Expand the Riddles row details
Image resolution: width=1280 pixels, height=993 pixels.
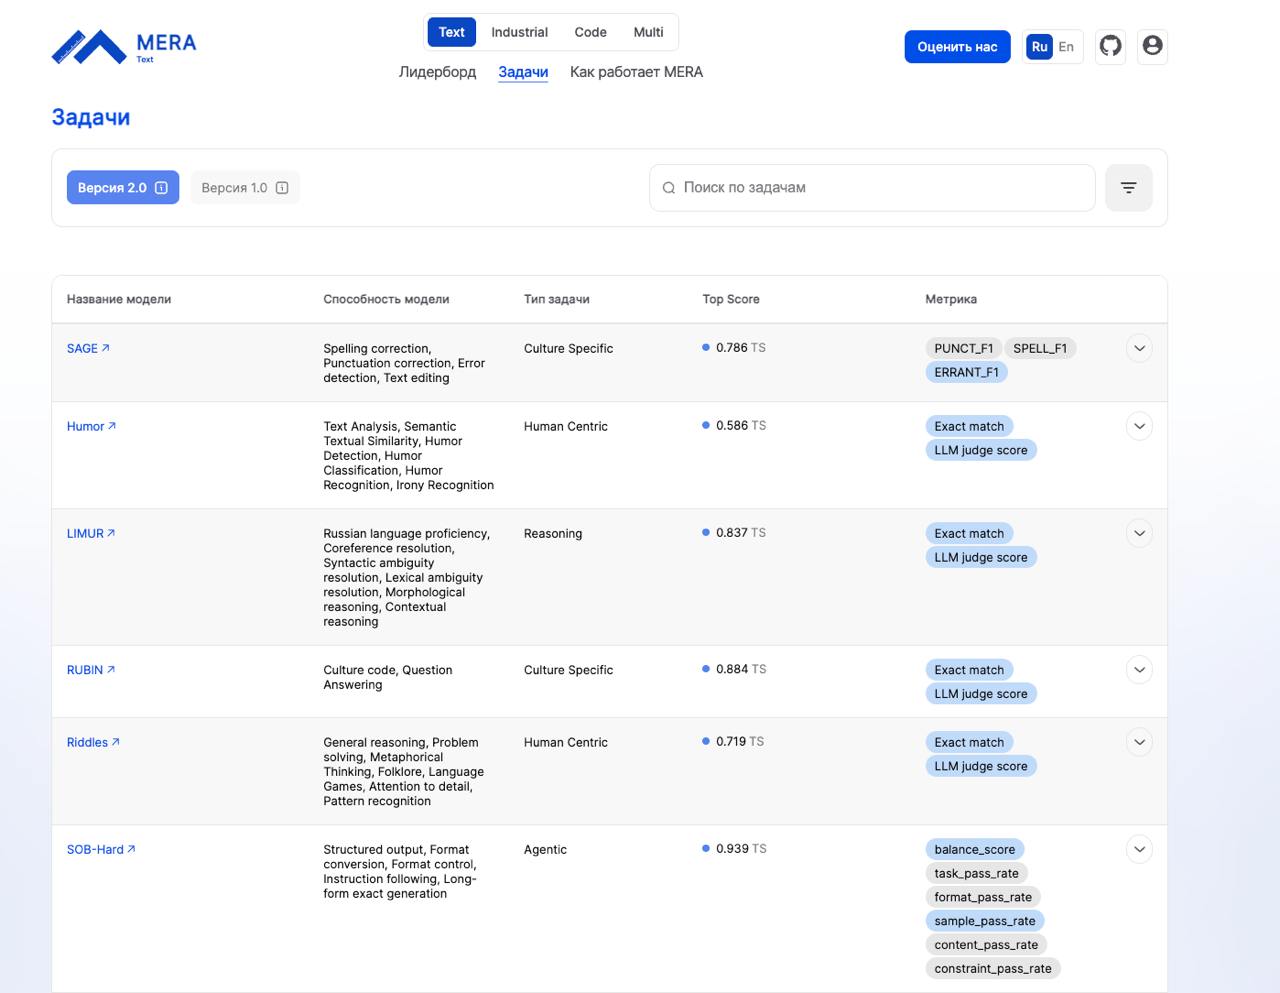click(x=1139, y=742)
